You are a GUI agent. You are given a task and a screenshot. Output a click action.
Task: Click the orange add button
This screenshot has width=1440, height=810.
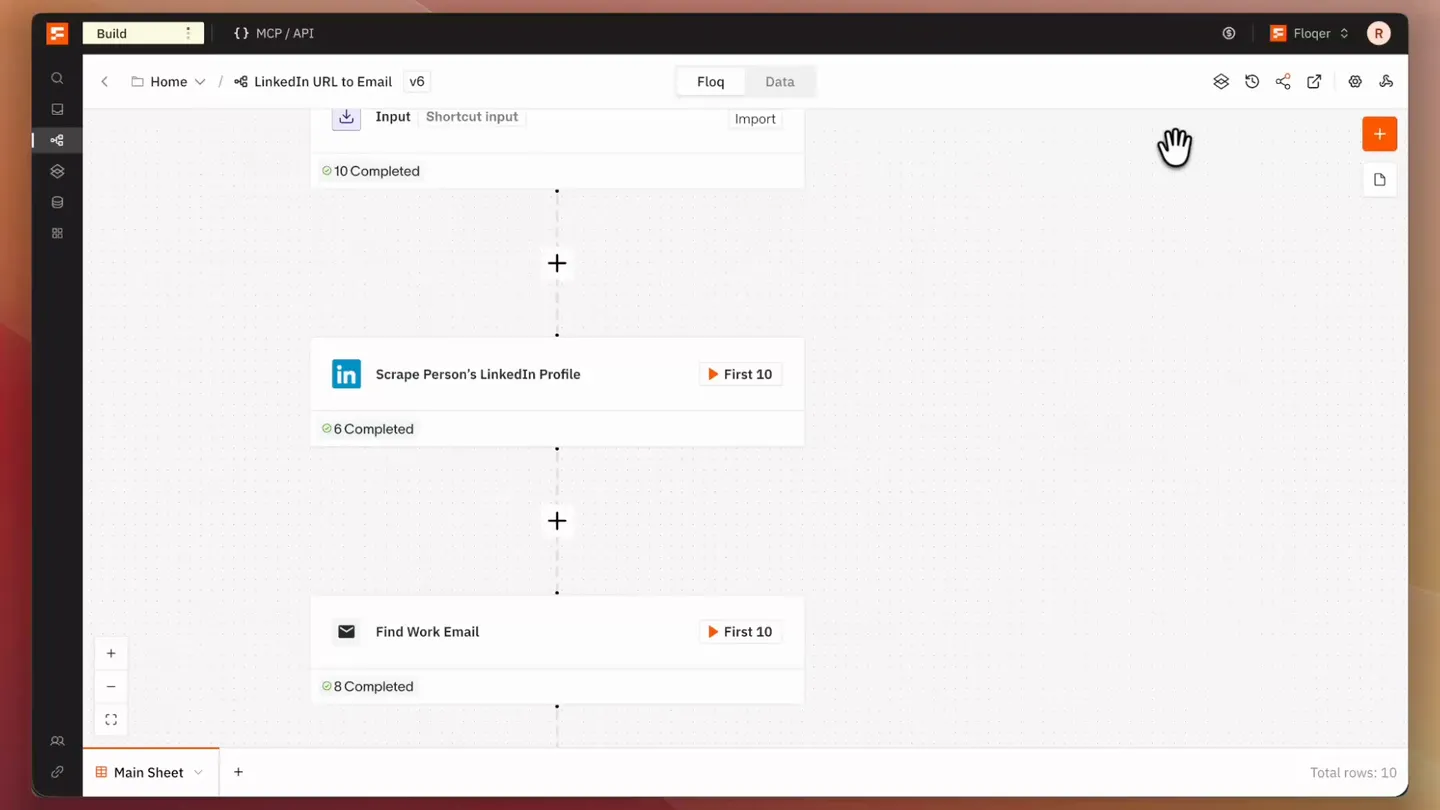[1380, 134]
